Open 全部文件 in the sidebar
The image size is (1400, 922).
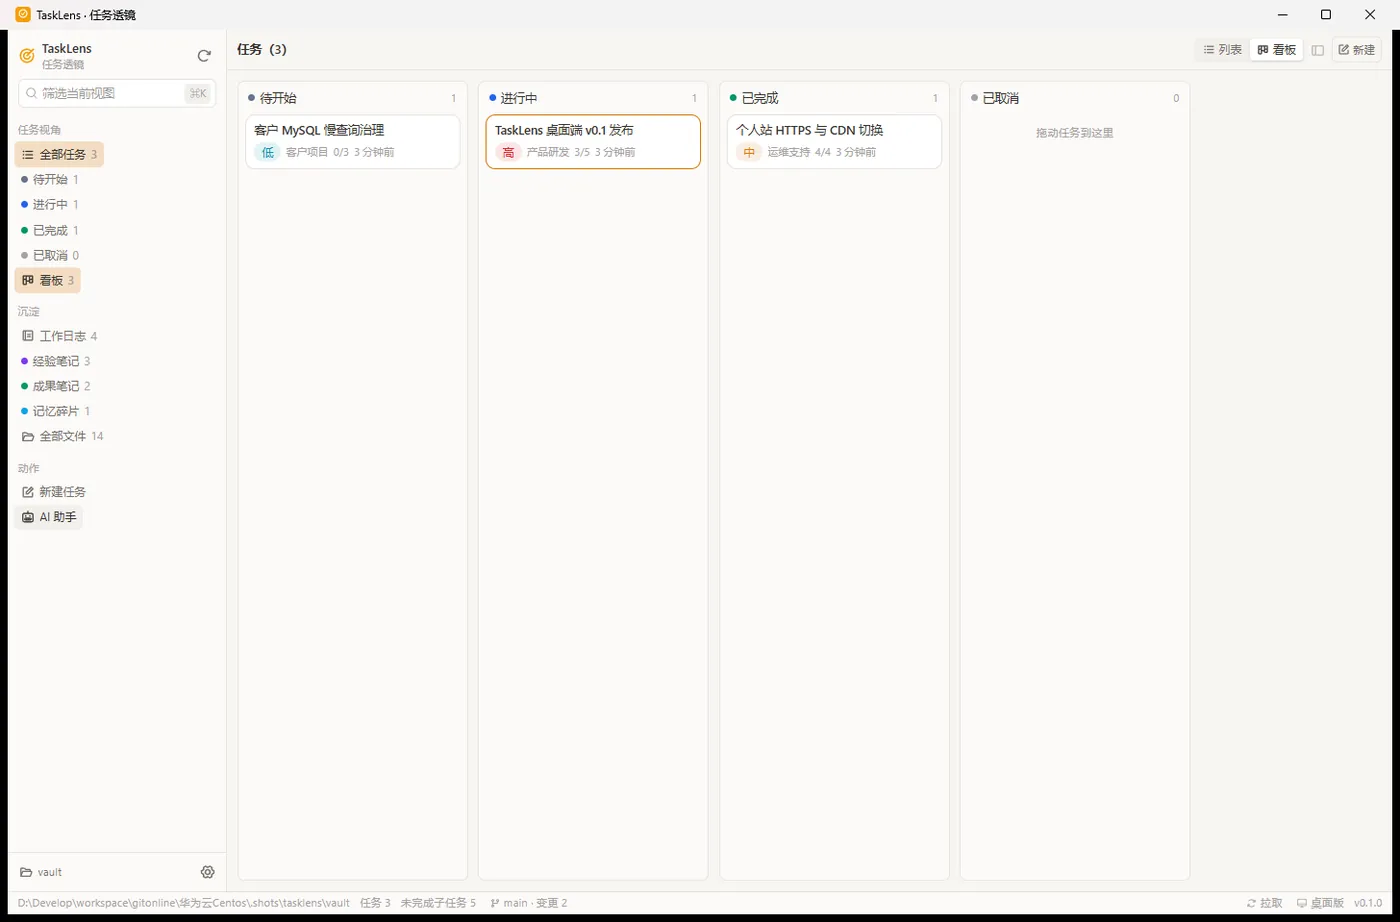[62, 436]
